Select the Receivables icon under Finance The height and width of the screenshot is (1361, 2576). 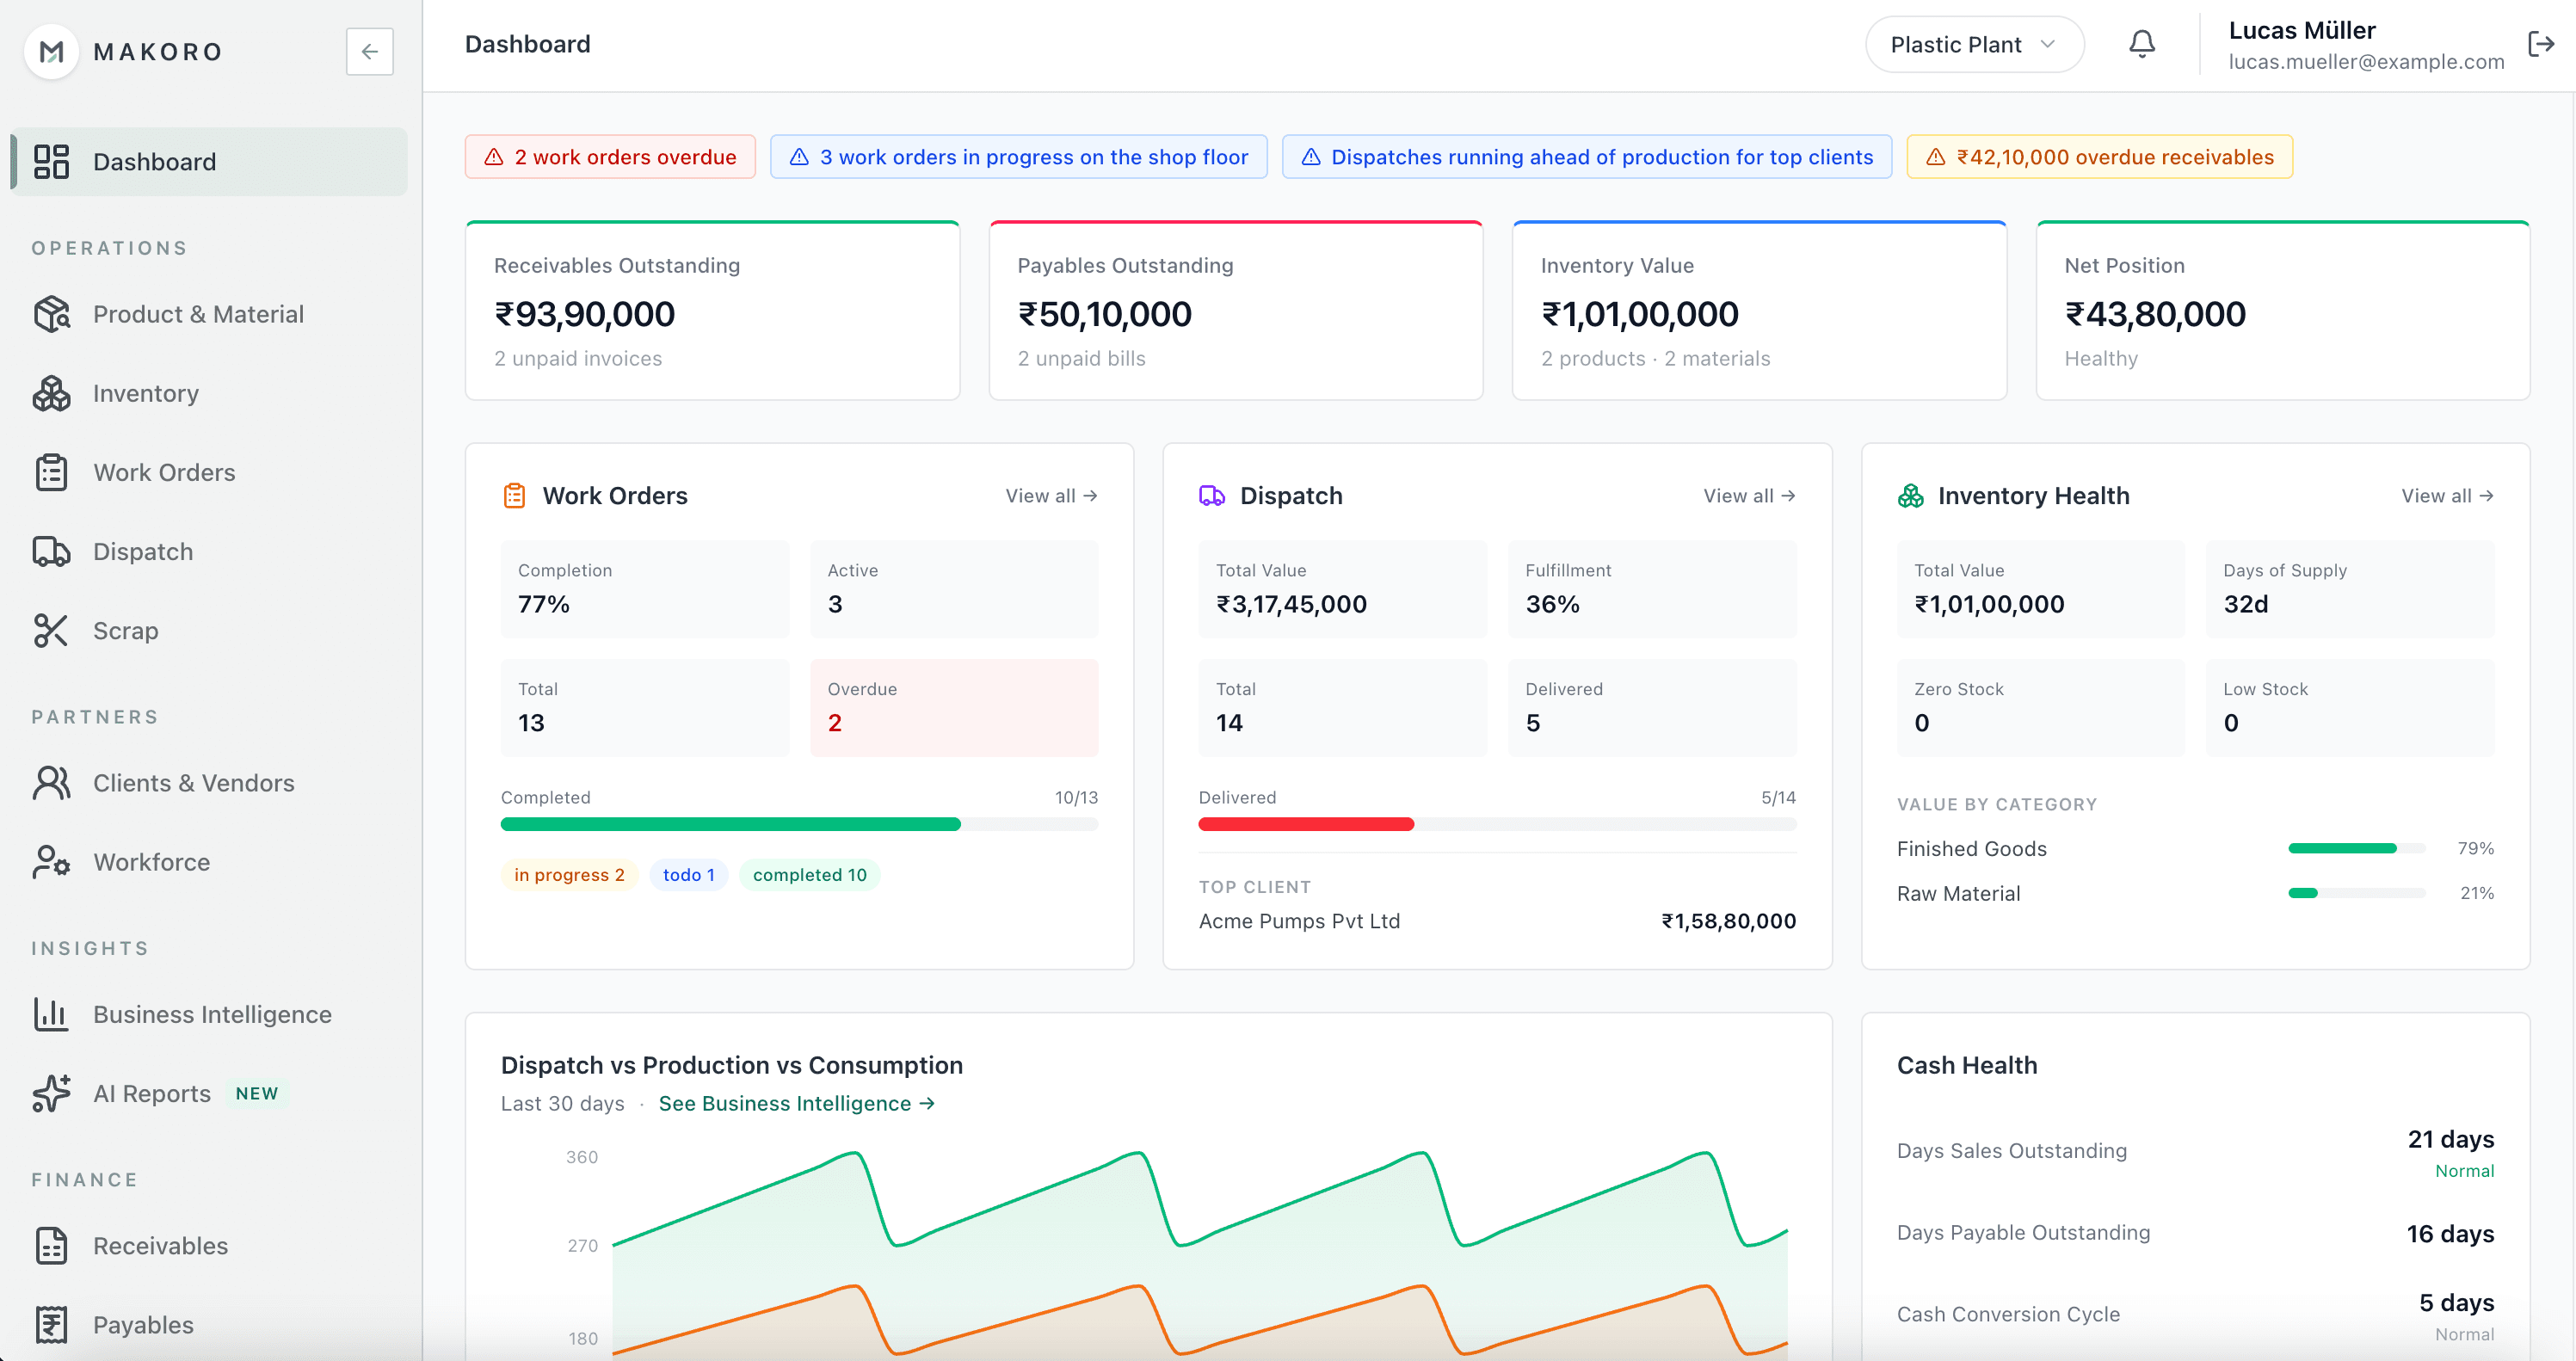(x=51, y=1246)
